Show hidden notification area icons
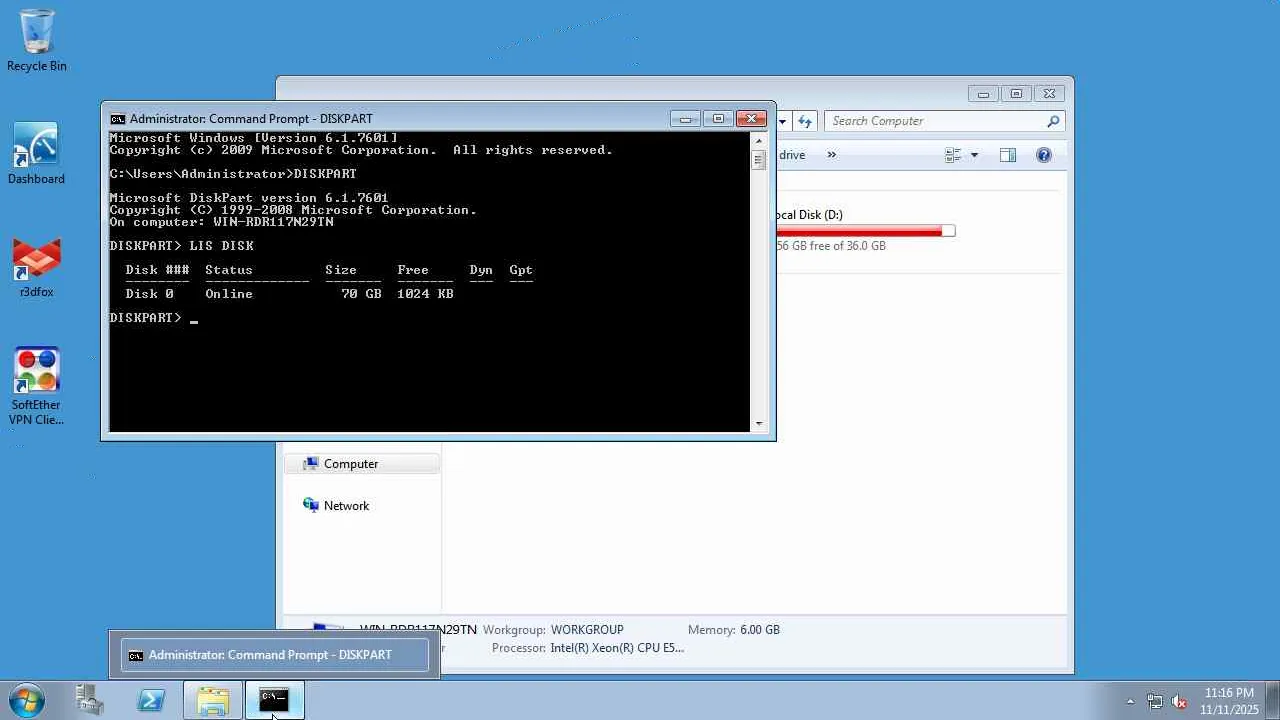 coord(1130,702)
